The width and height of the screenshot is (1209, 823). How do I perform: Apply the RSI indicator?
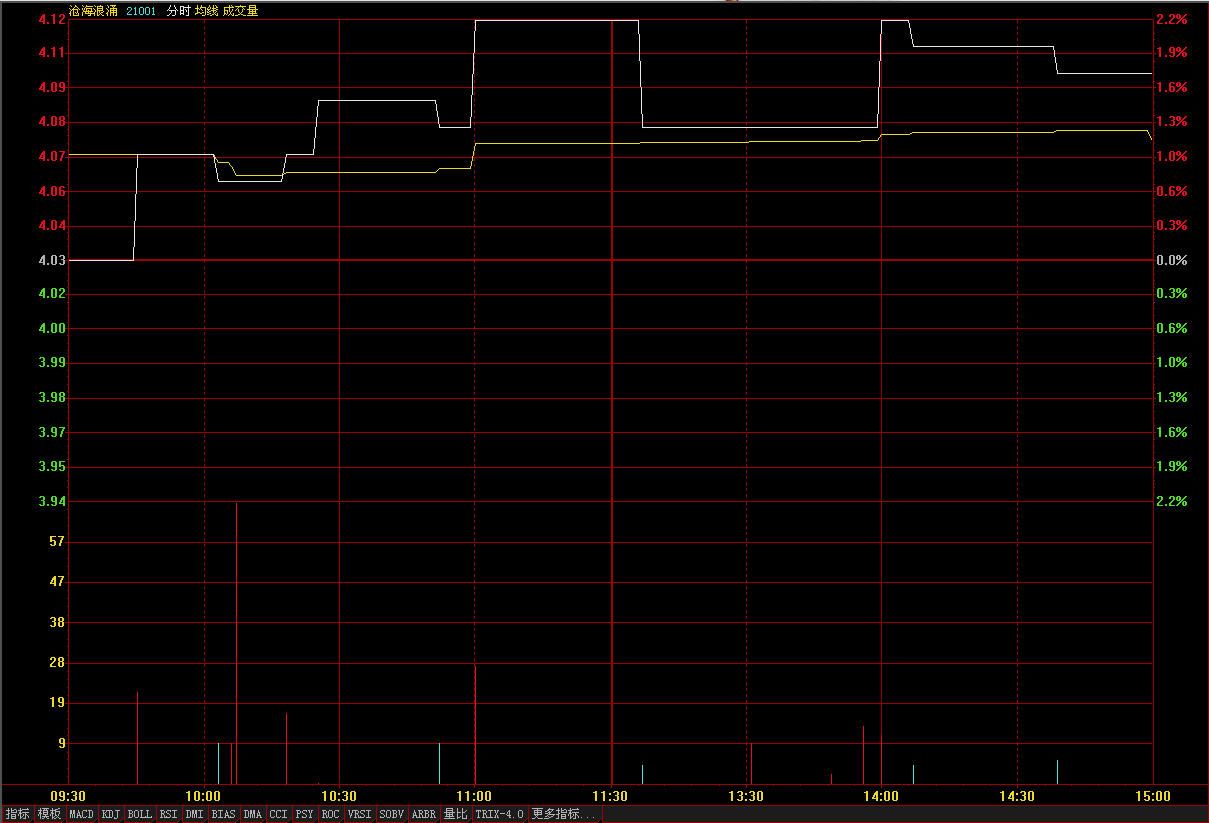pos(169,814)
